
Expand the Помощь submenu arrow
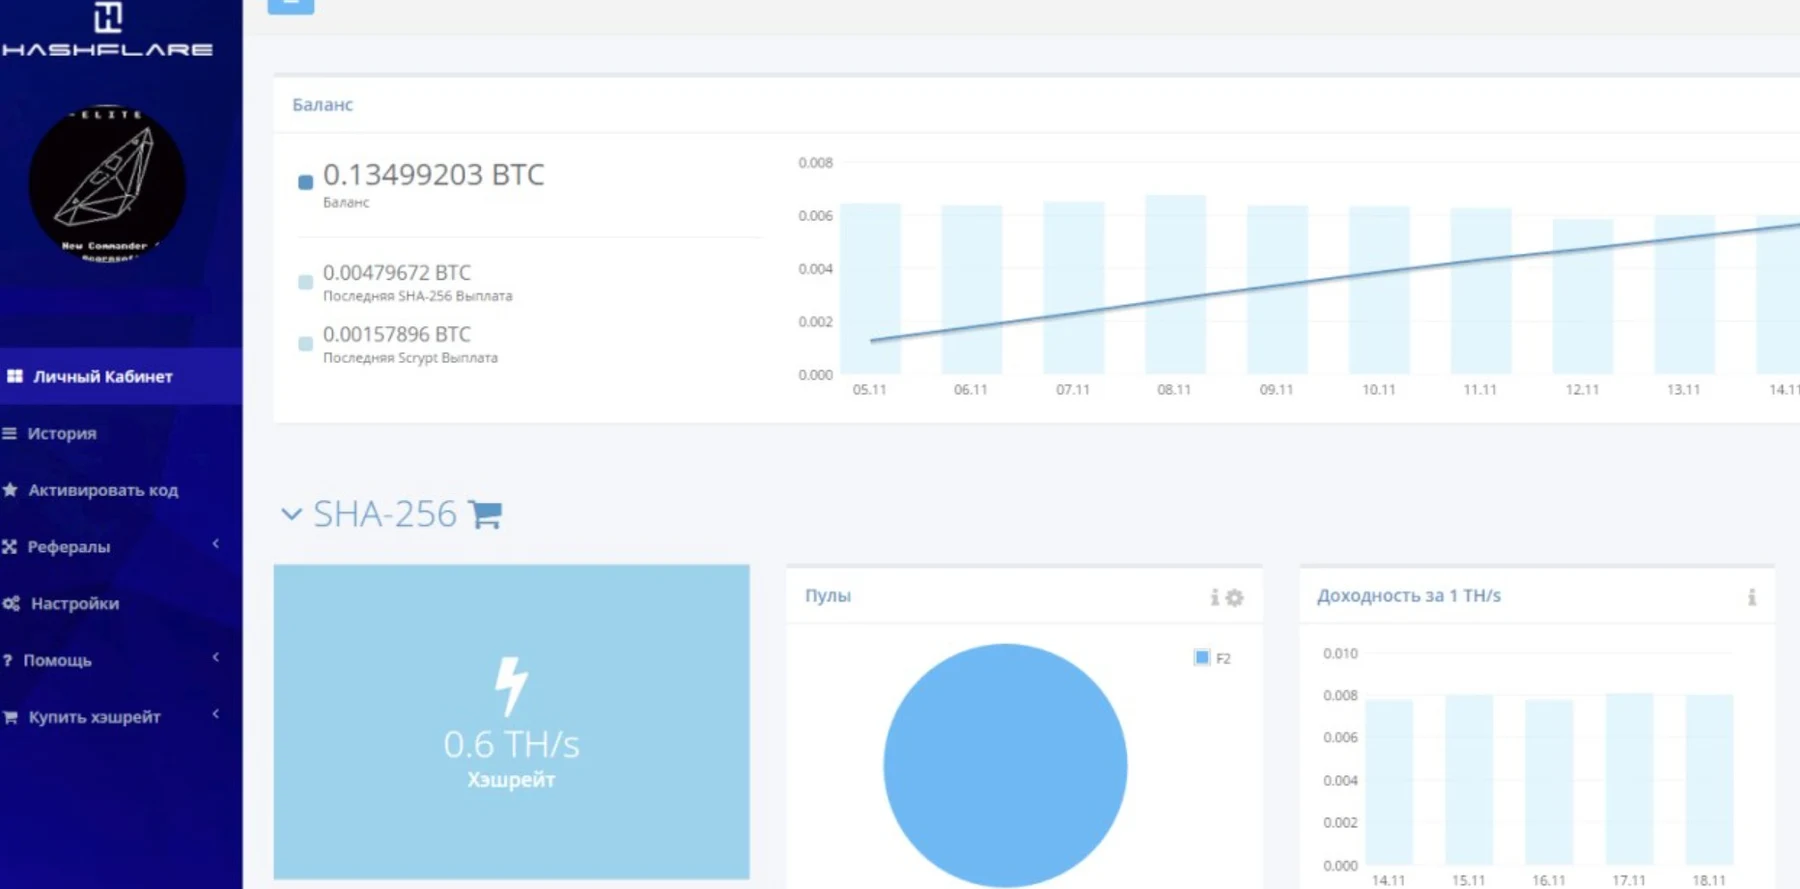216,658
